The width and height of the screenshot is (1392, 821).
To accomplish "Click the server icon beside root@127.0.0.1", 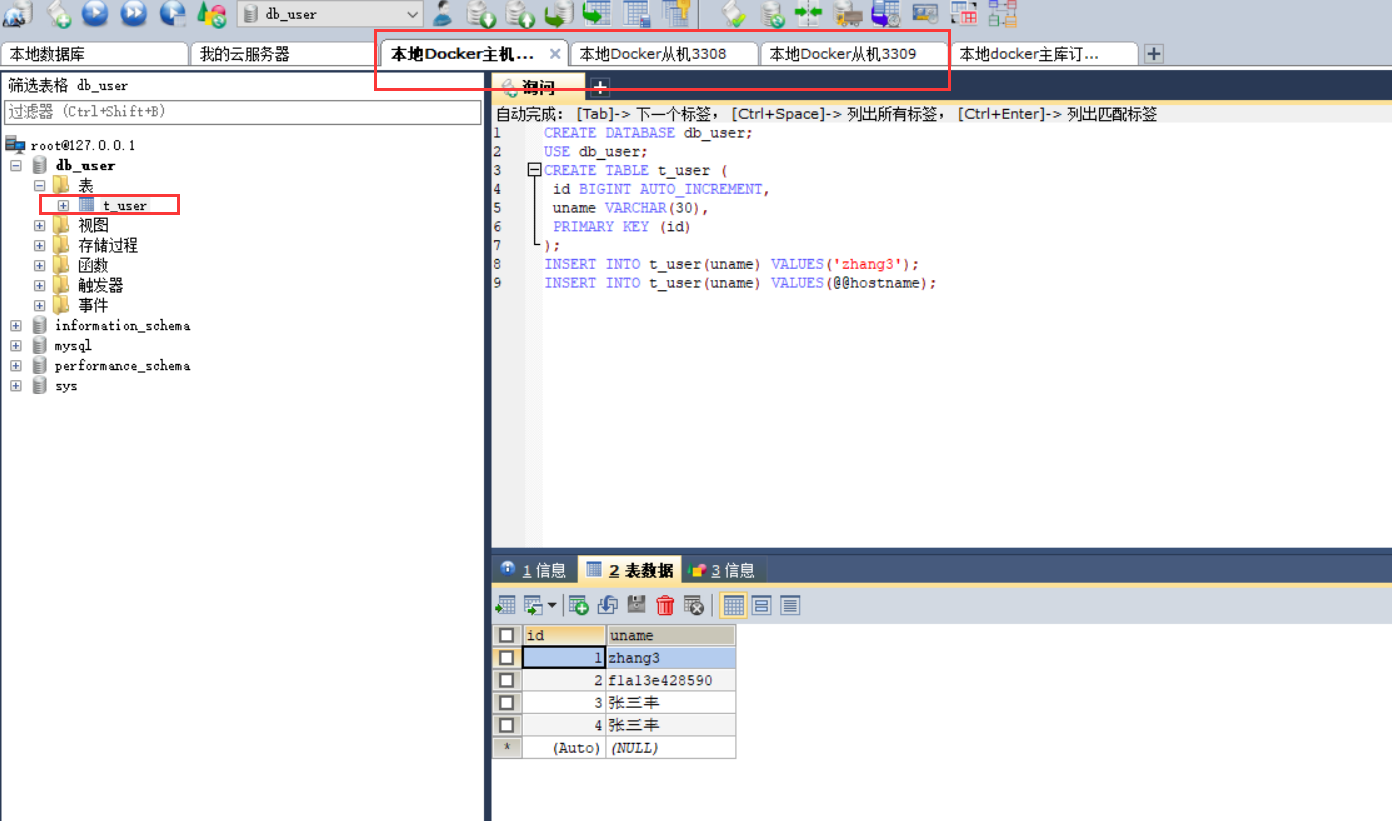I will 15,145.
